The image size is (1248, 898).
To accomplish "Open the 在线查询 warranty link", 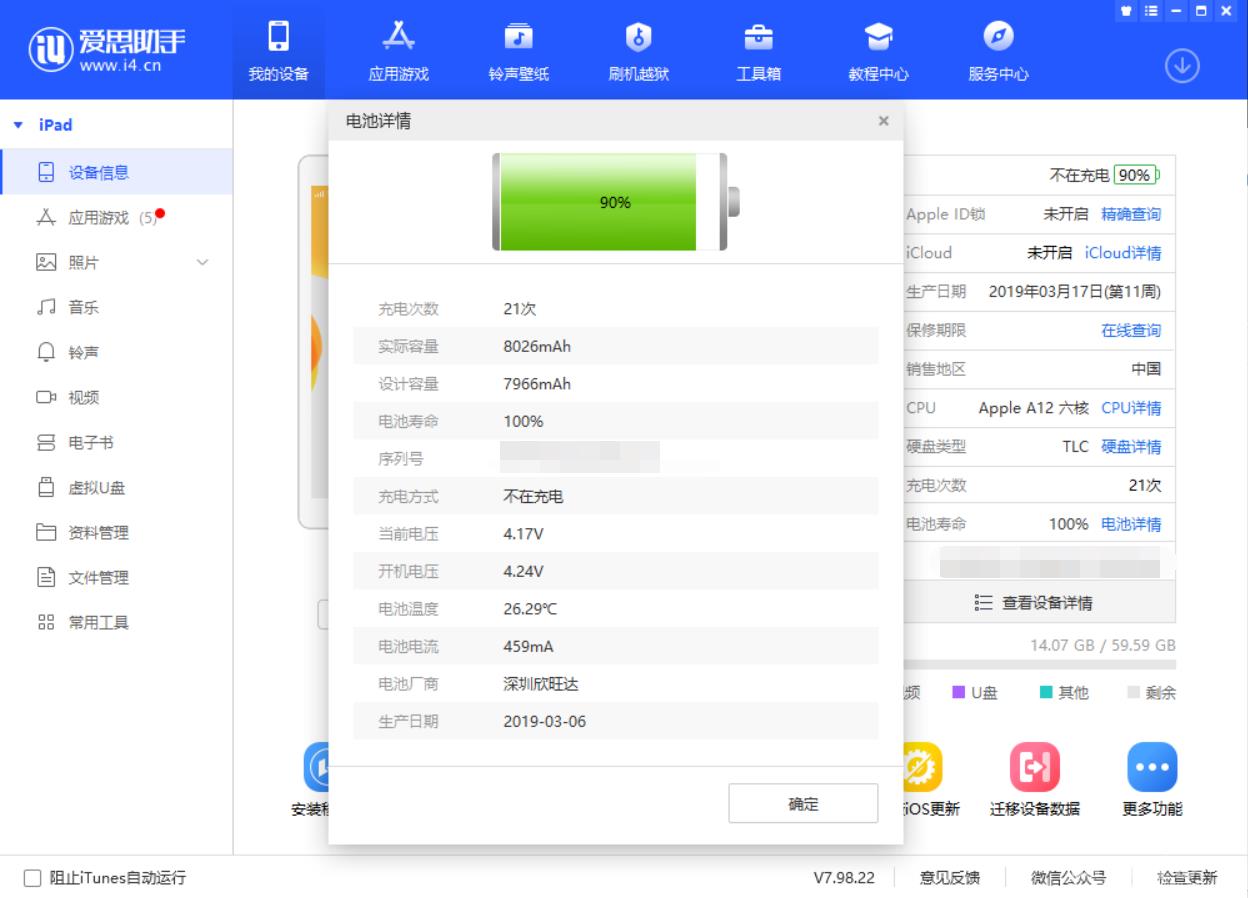I will (1130, 330).
